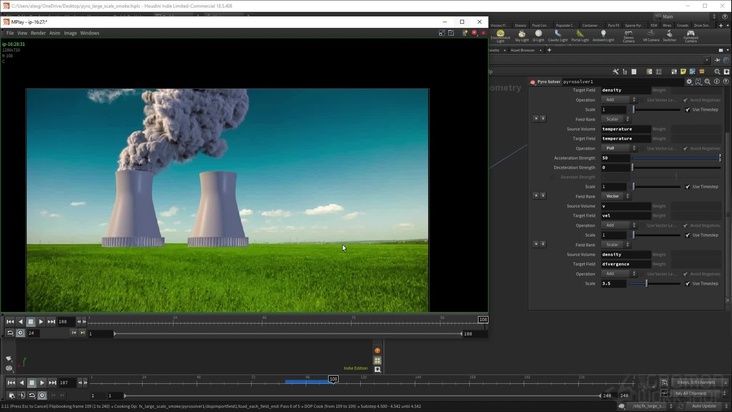Remove the temperature field entry with x button
This screenshot has width=732, height=412.
coord(535,119)
